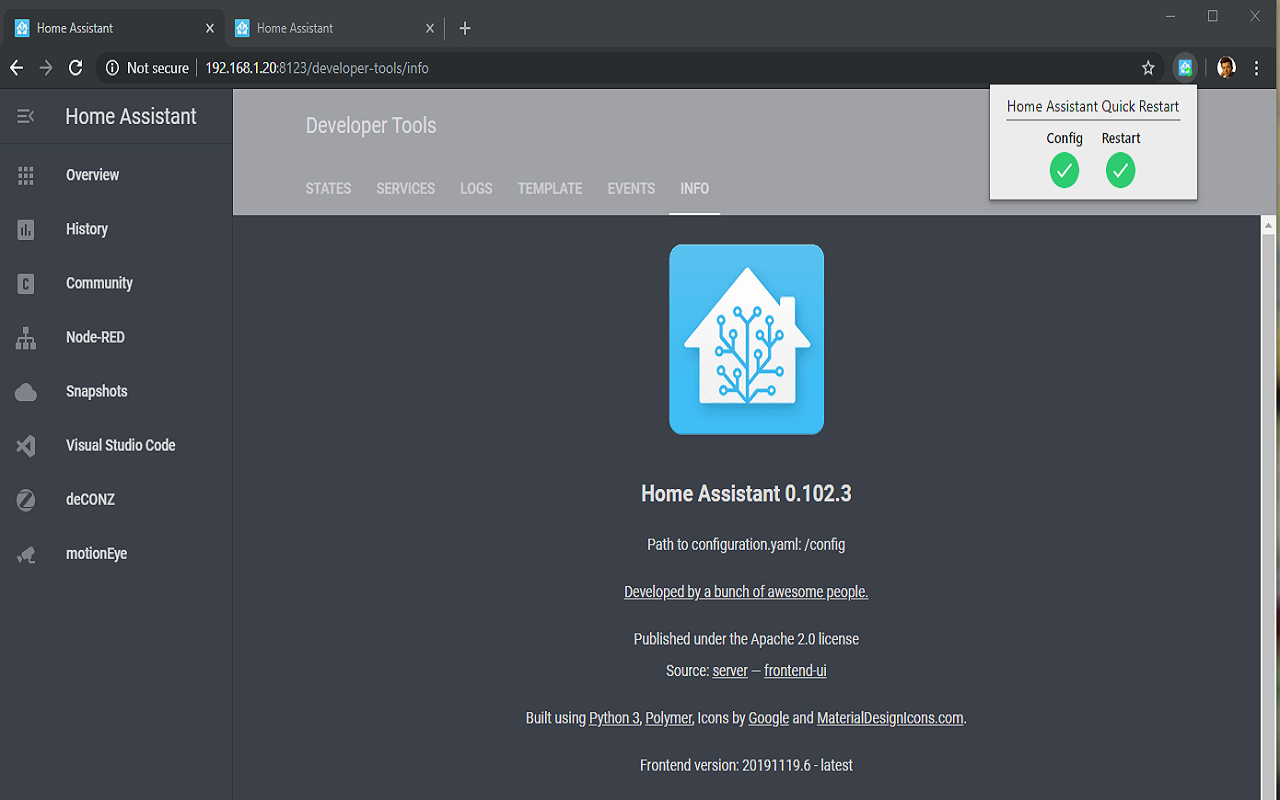Open Overview grid icon in sidebar
The width and height of the screenshot is (1280, 800).
pyautogui.click(x=26, y=175)
